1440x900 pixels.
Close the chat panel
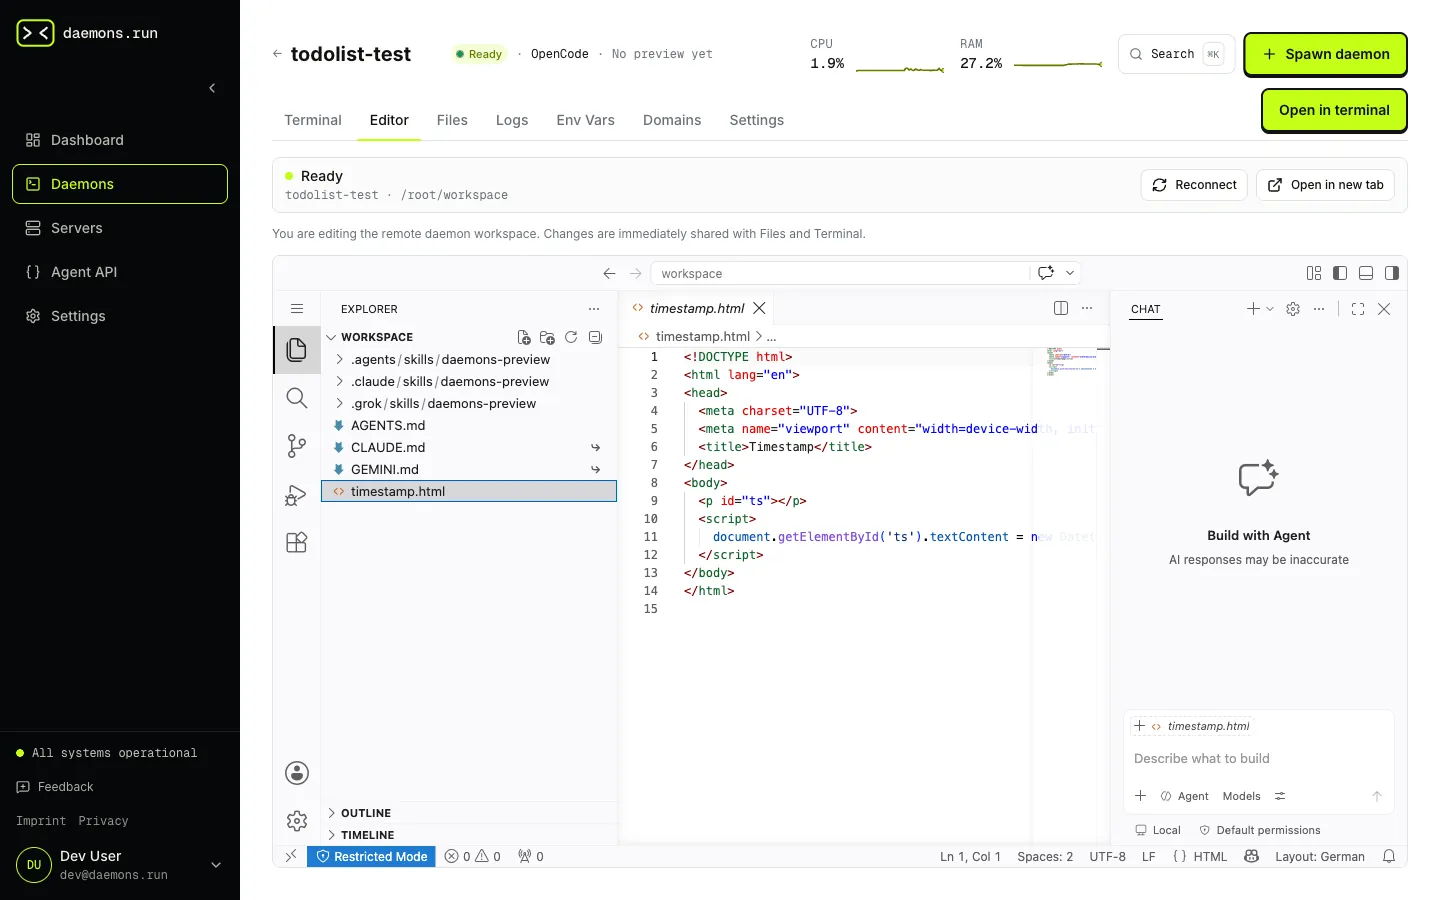[x=1384, y=309]
